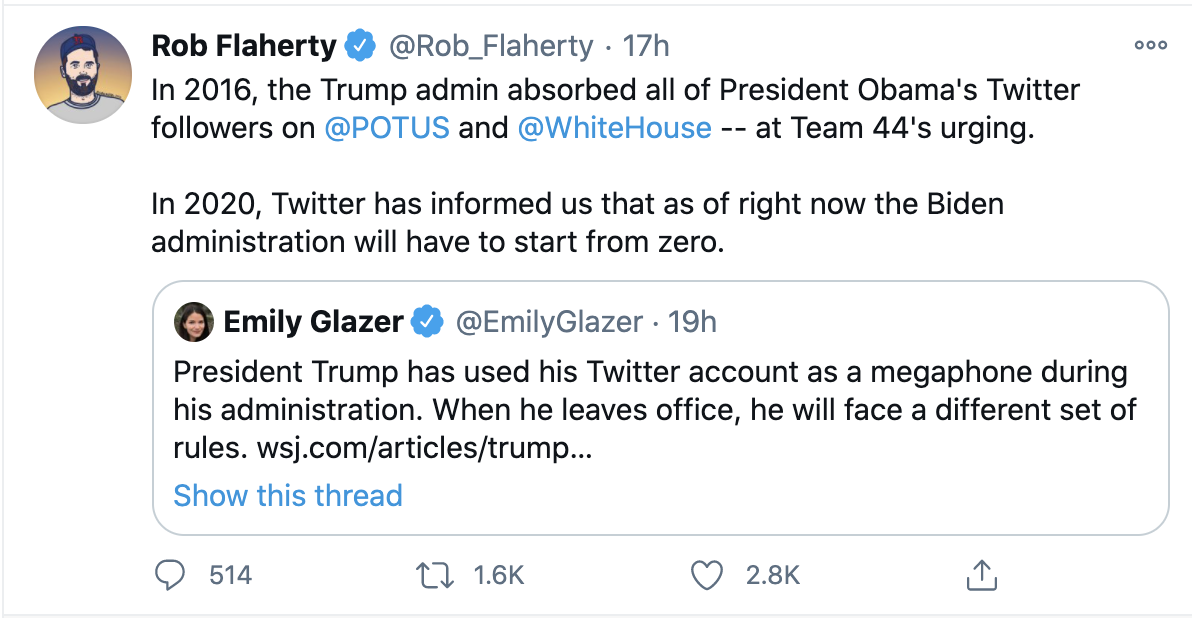
Task: Click the @WhiteHouse mention link
Action: click(x=615, y=129)
